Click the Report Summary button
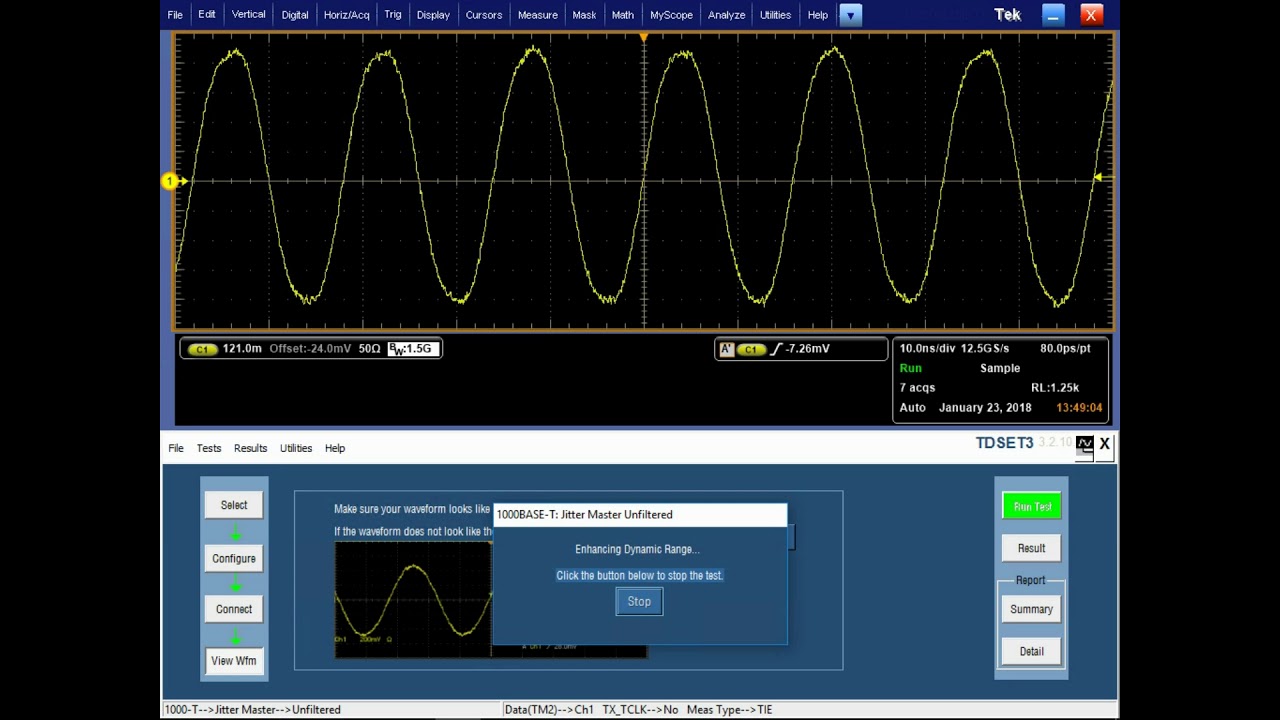 (x=1032, y=609)
